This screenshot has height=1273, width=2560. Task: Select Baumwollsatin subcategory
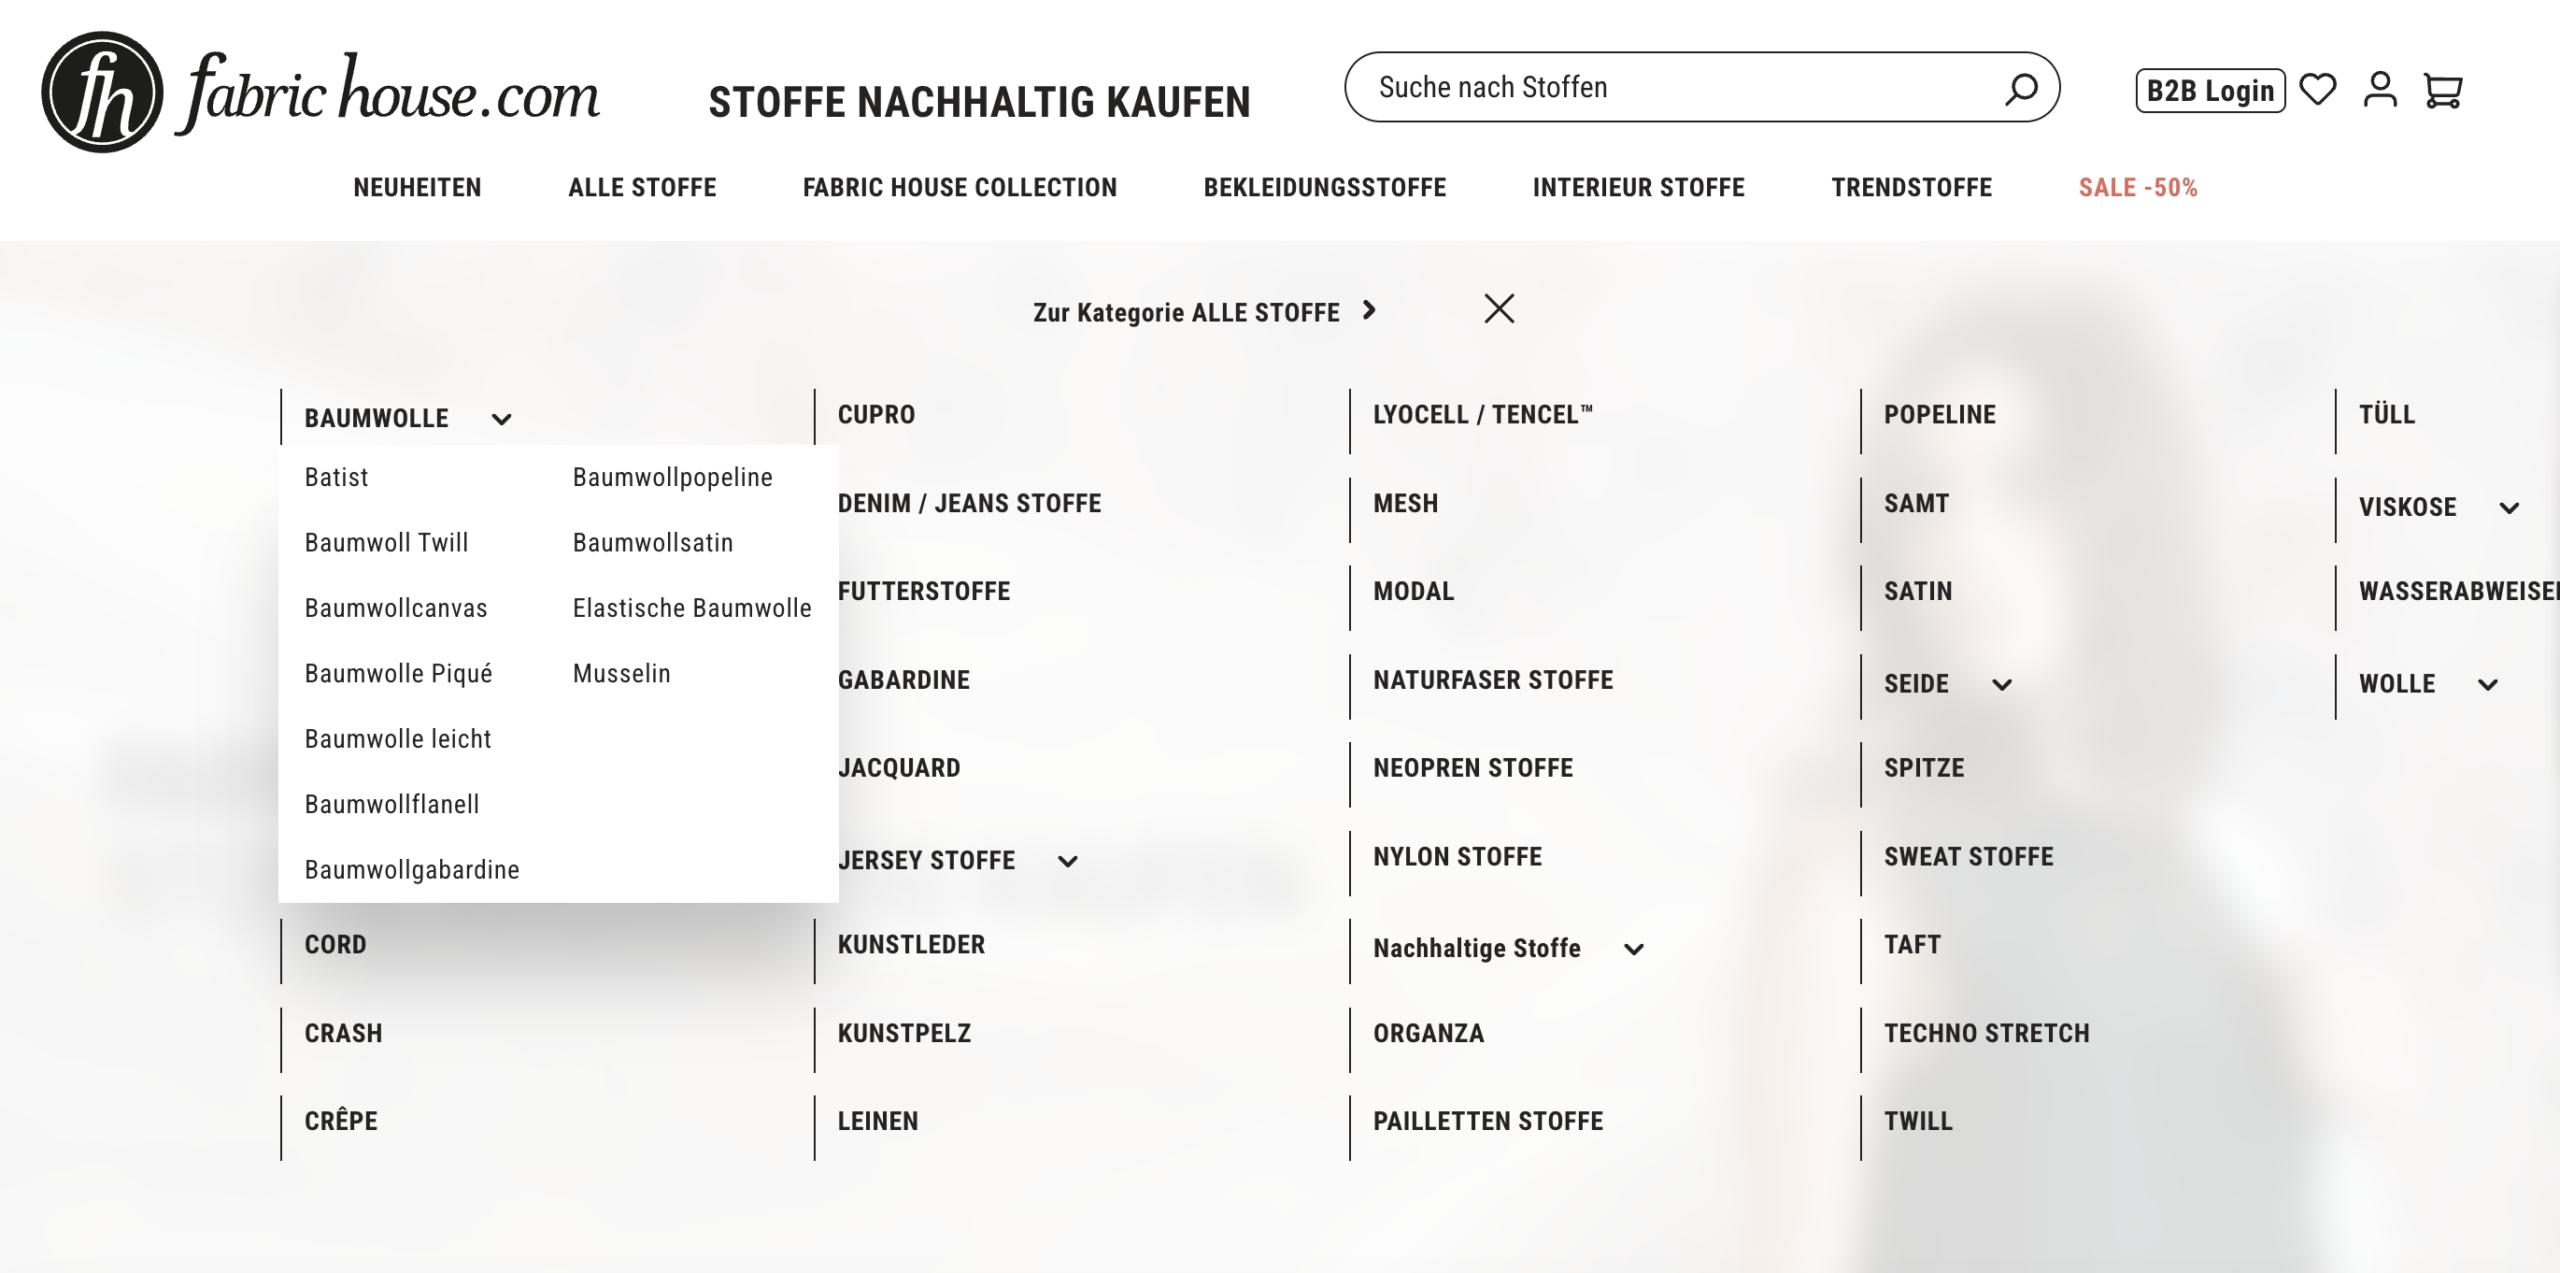point(653,542)
